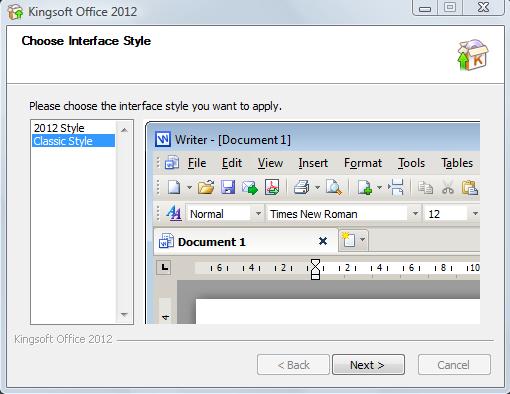Click the Next > button

pyautogui.click(x=368, y=365)
